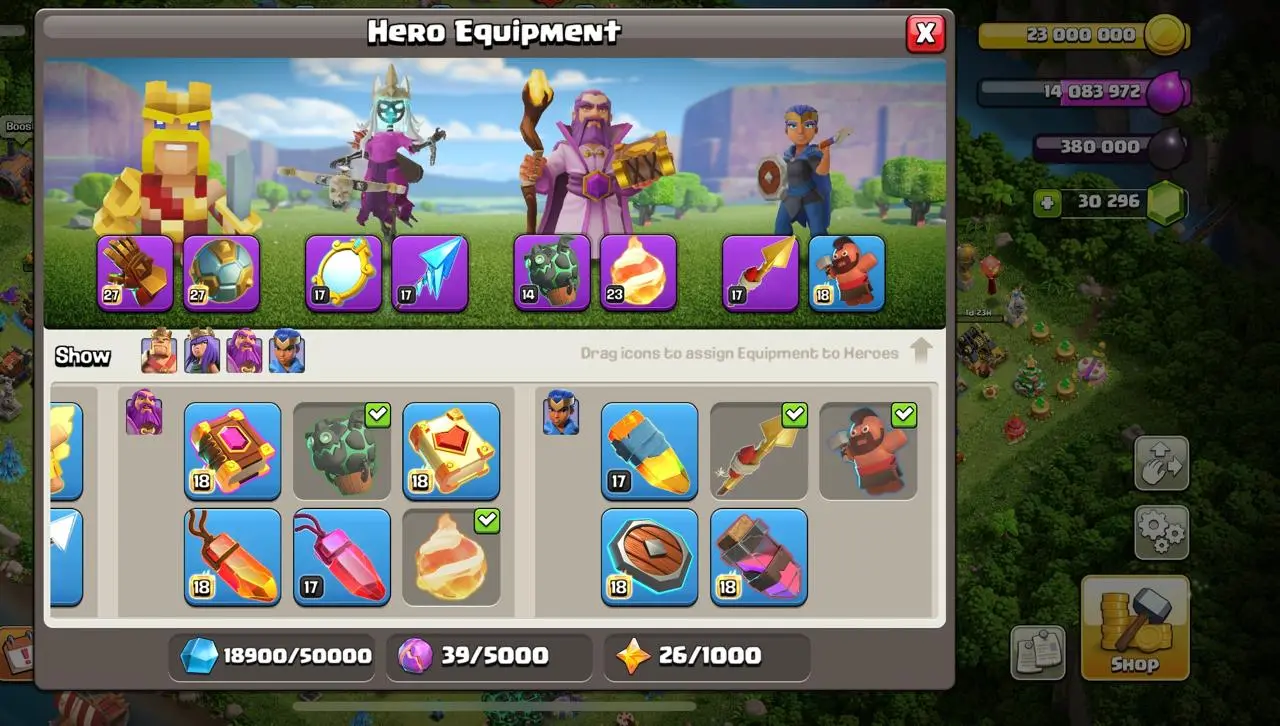Screen dimensions: 1280x726
Task: Pick the Seeking Shield equipment
Action: coord(649,557)
